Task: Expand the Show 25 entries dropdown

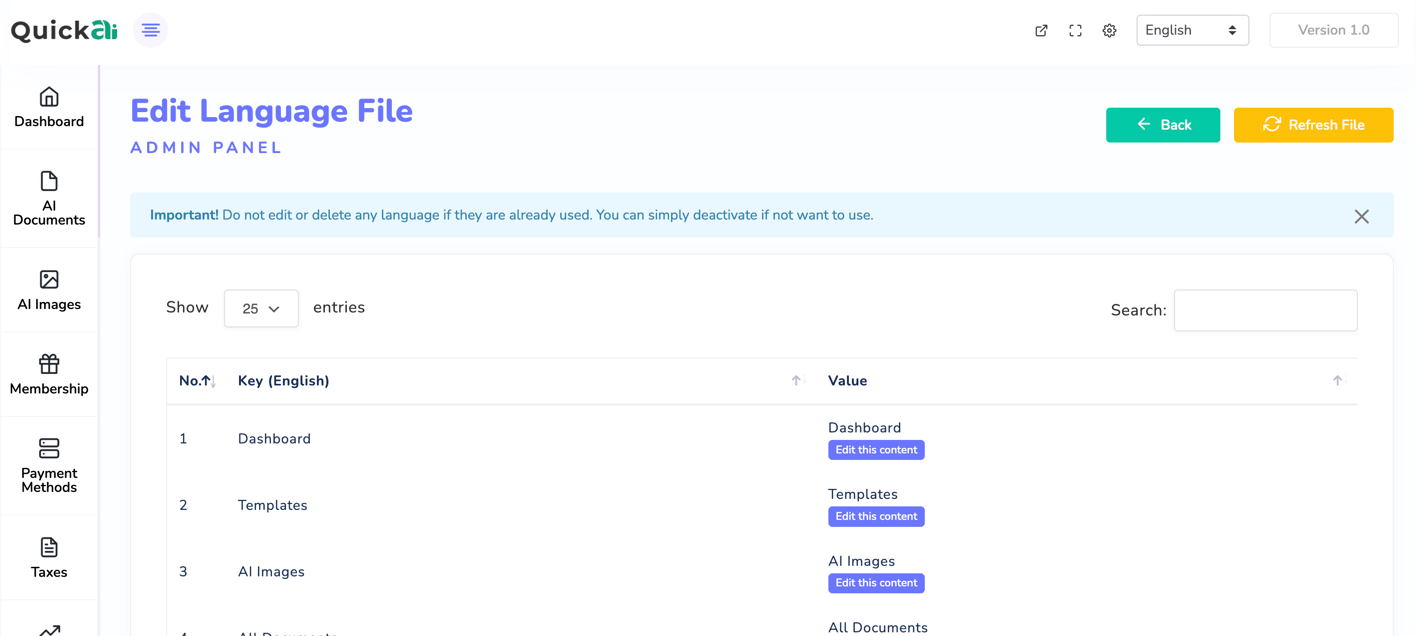Action: (261, 309)
